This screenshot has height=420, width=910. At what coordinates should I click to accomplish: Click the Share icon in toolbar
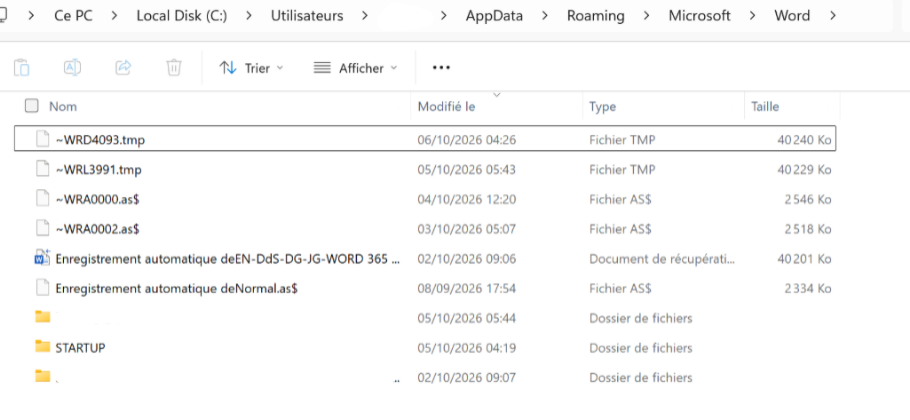point(123,68)
